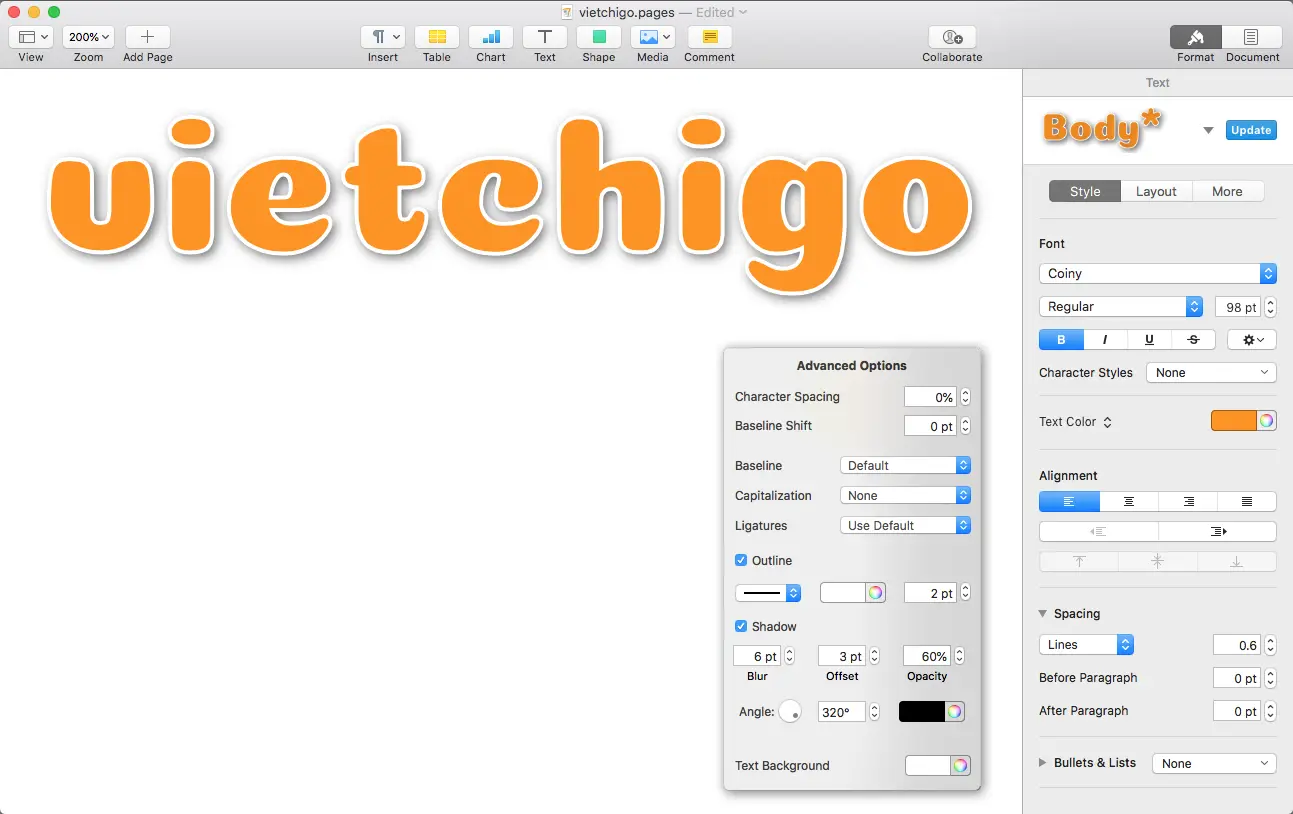
Task: Insert a table from the toolbar
Action: [x=437, y=38]
